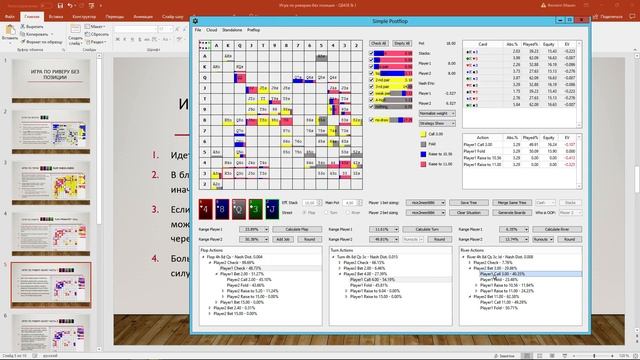Viewport: 640px width, 360px height.
Task: Click the Cut scissors icon in the PowerPoint ribbon
Action: (x=23, y=27)
